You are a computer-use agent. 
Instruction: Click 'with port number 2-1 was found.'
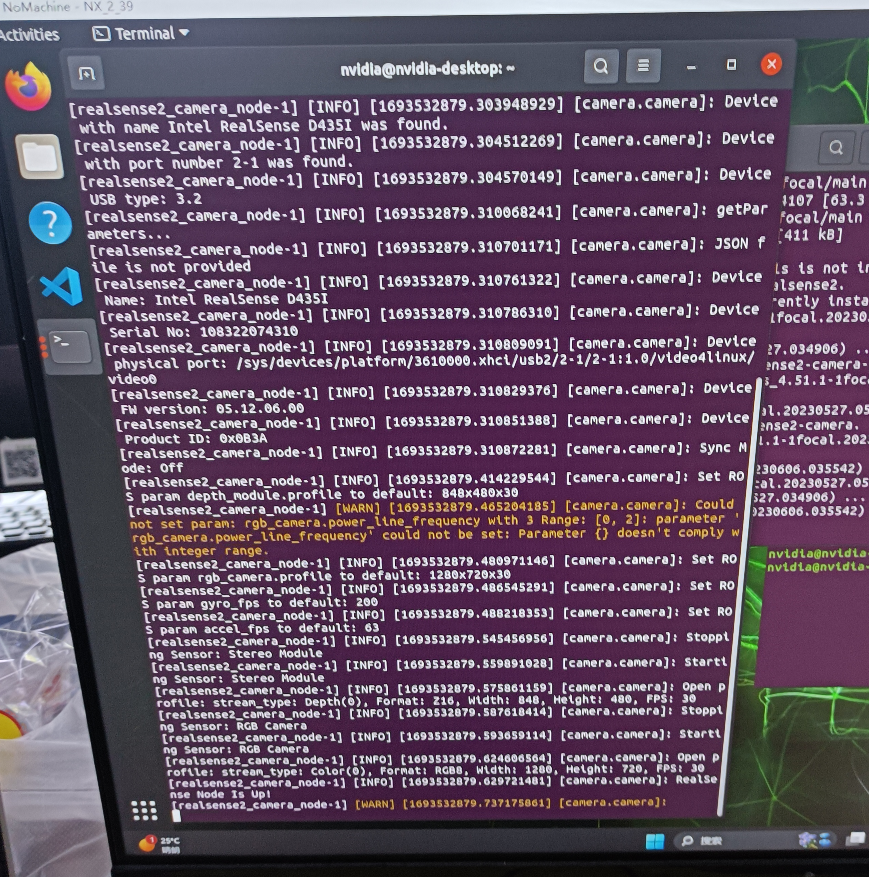pos(219,163)
